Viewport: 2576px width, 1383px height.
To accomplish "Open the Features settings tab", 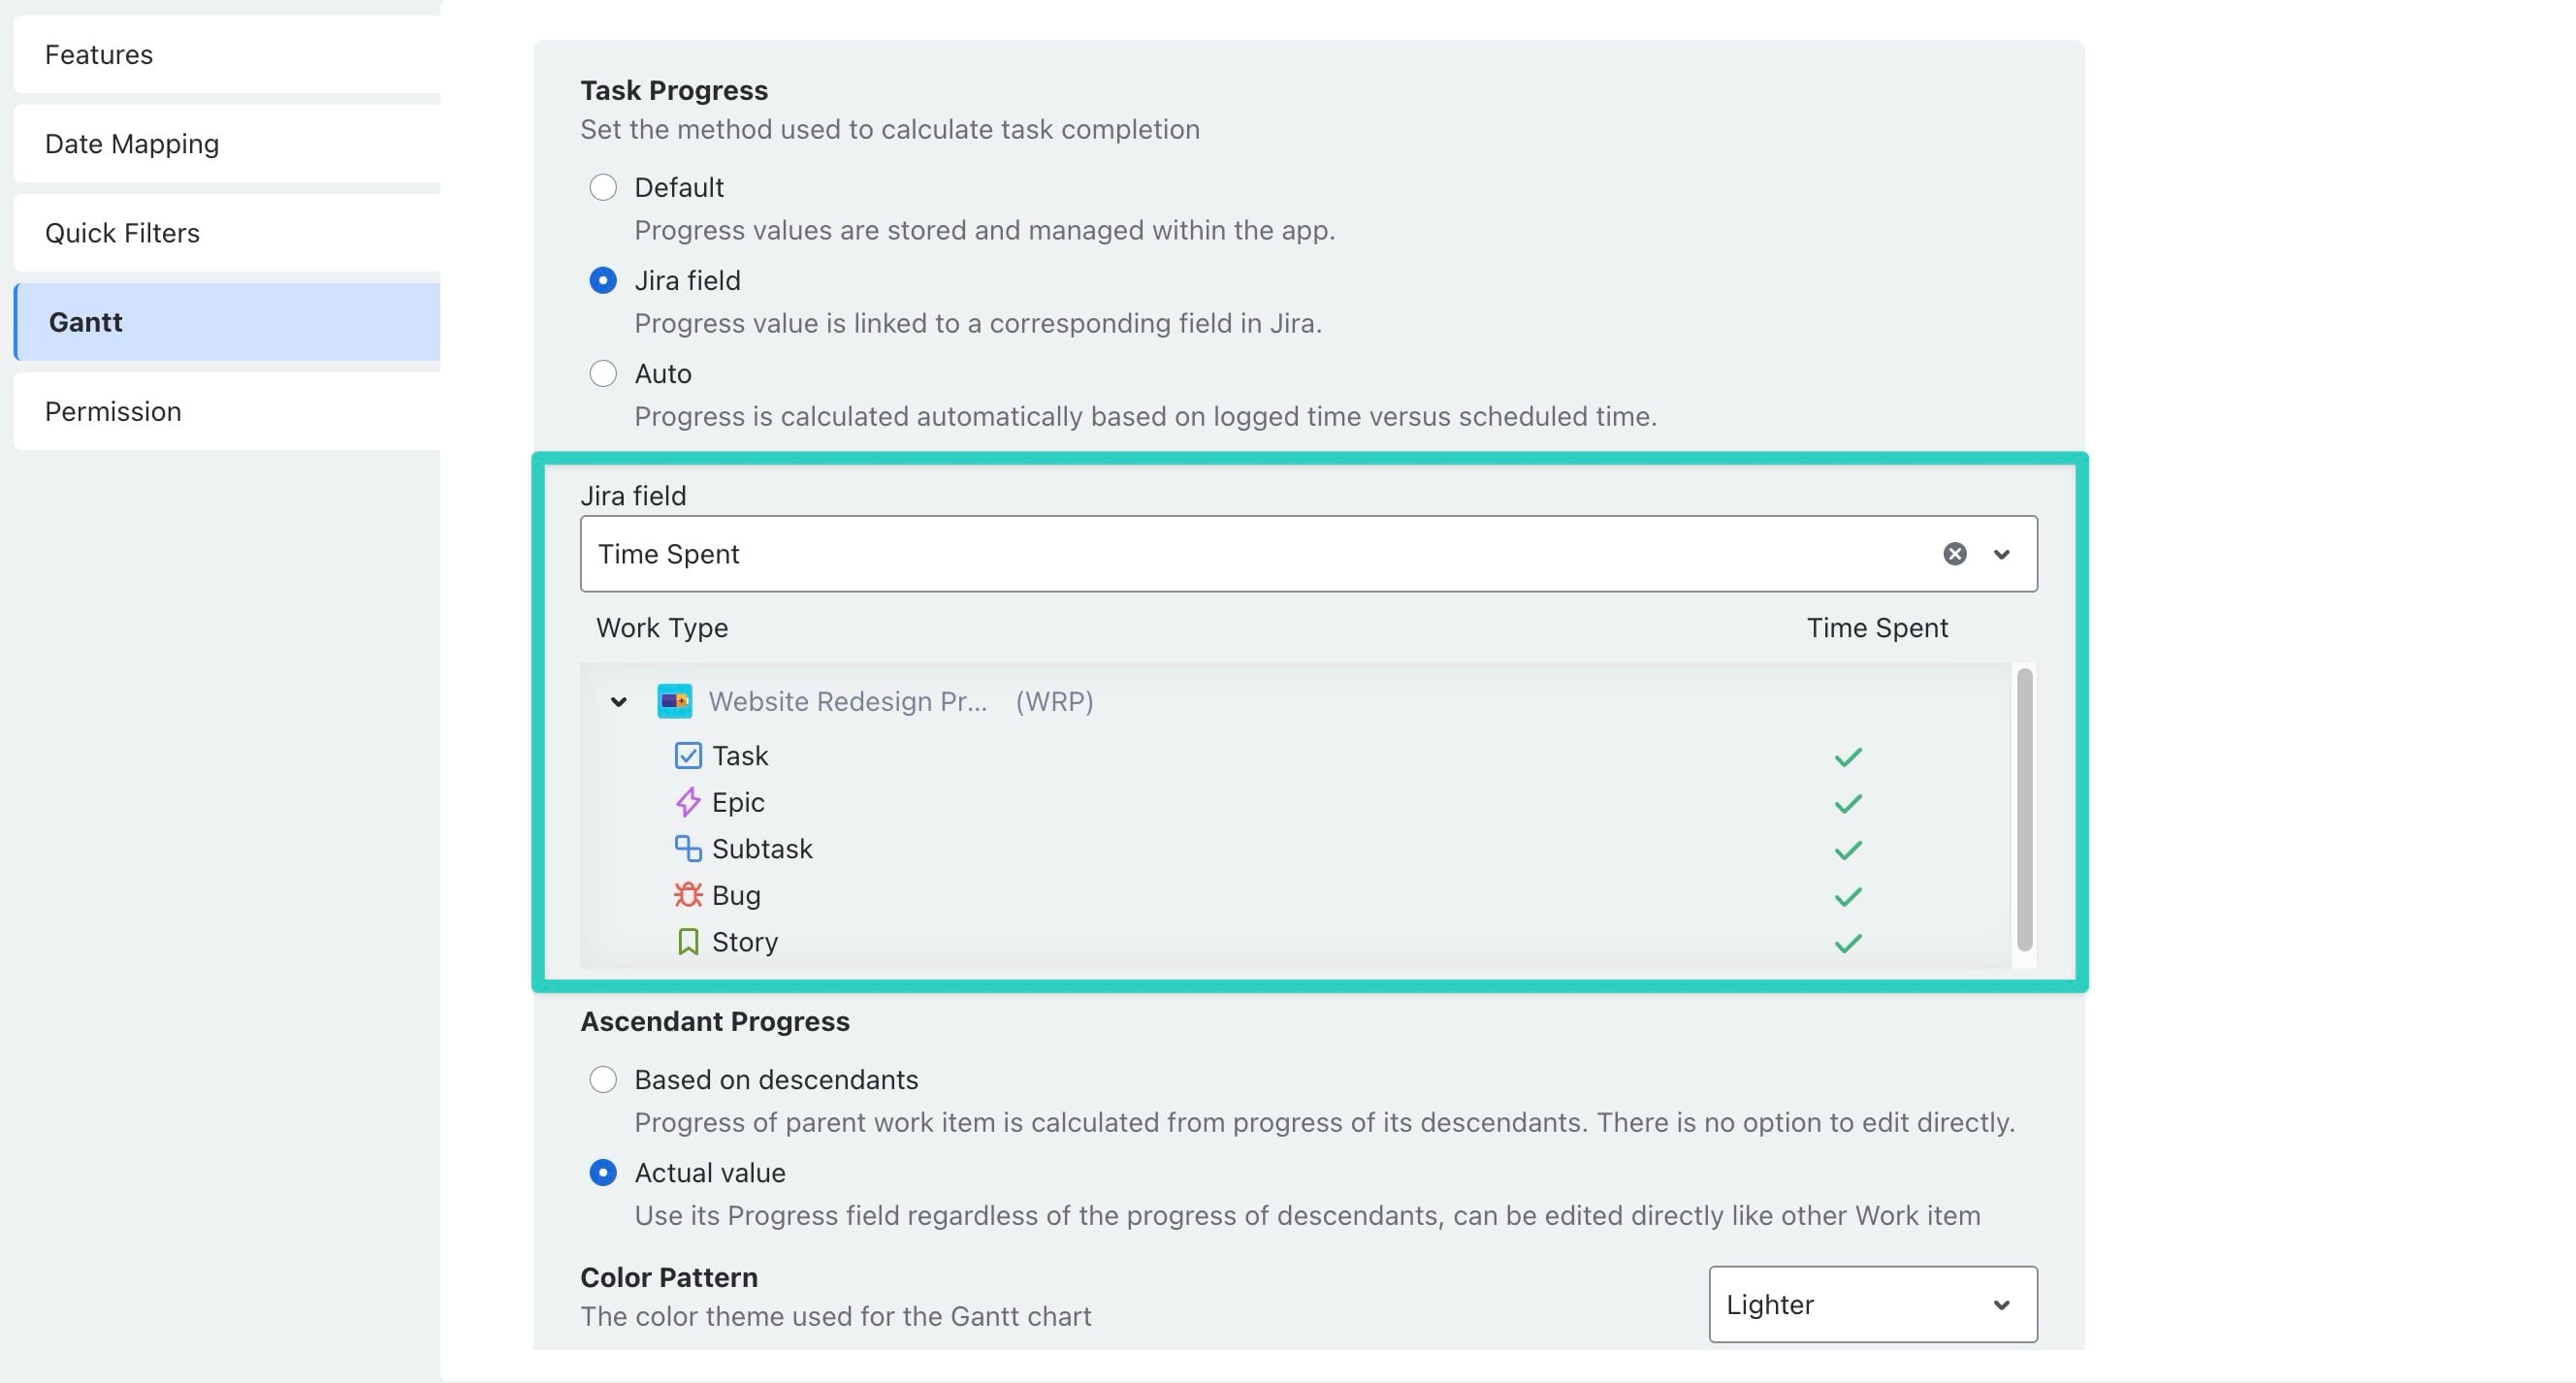I will [227, 54].
